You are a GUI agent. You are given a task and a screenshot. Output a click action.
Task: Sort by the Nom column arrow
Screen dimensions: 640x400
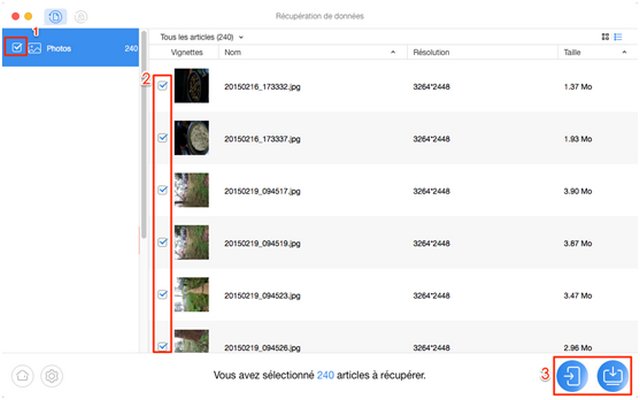392,51
